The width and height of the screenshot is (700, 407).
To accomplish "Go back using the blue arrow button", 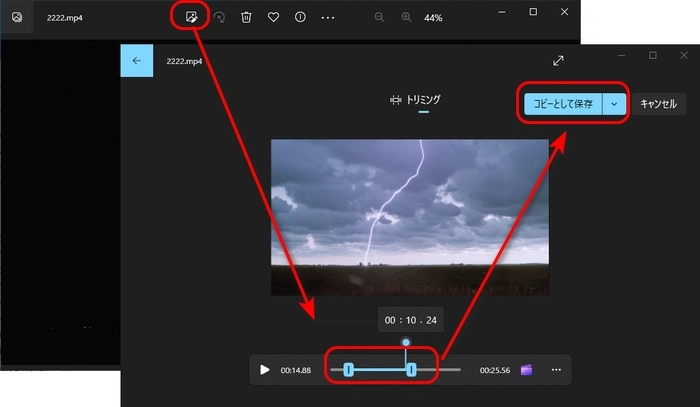I will (x=137, y=61).
